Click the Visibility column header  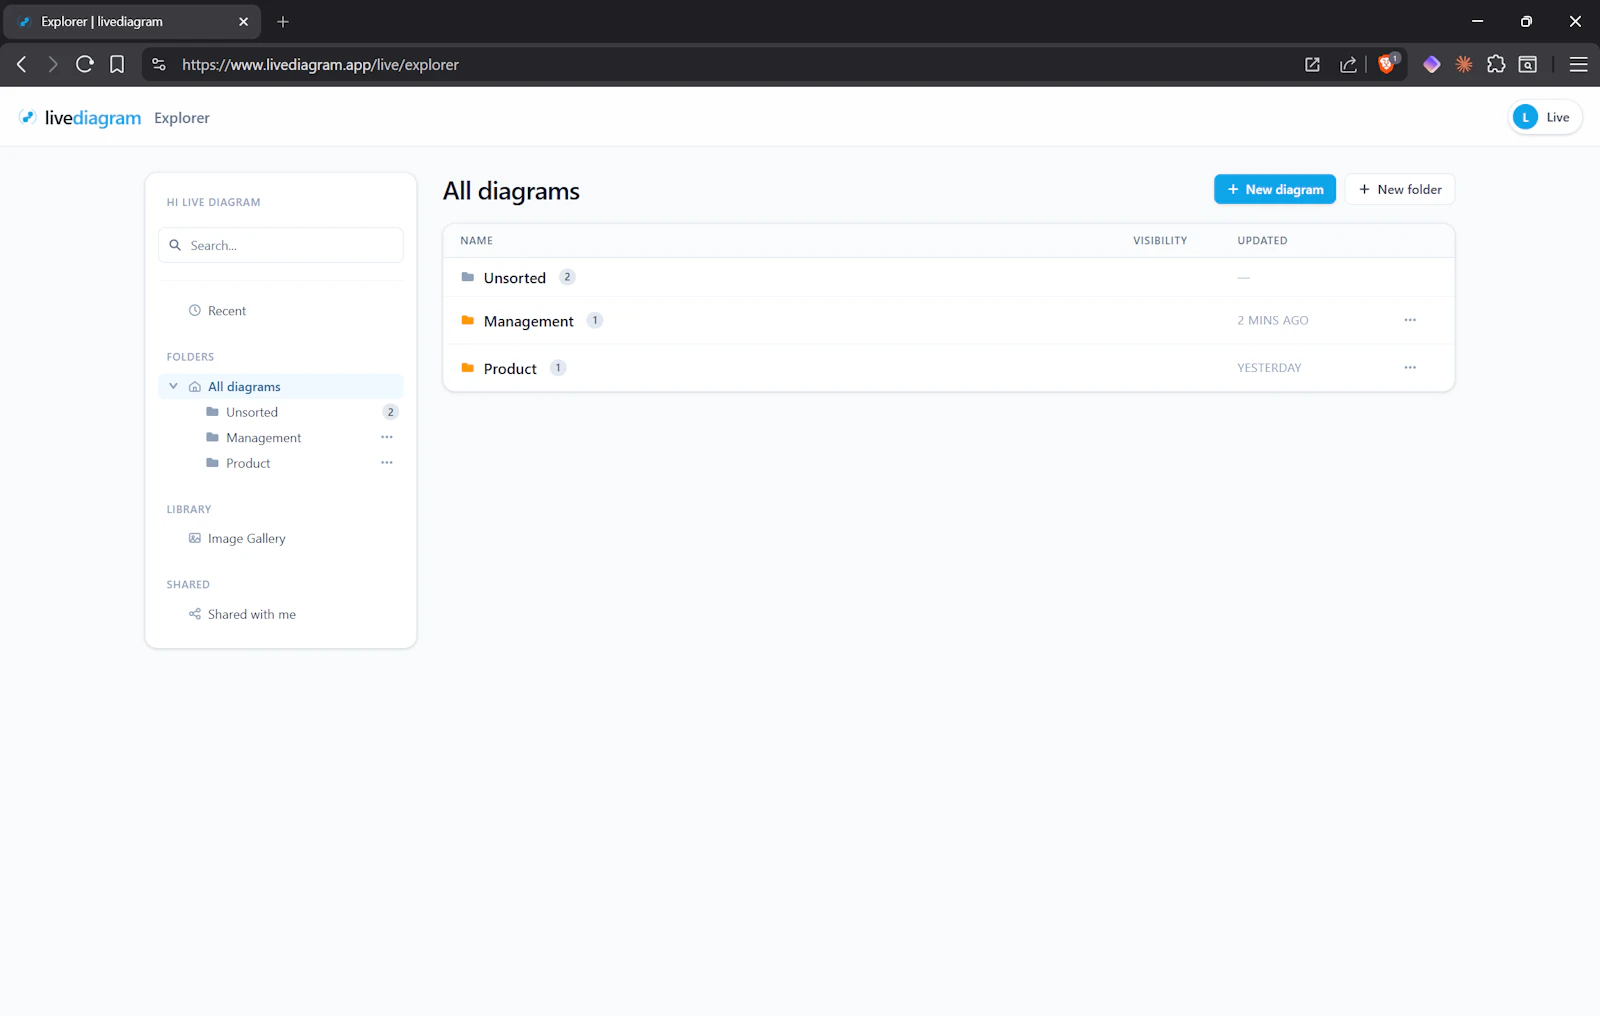1160,240
